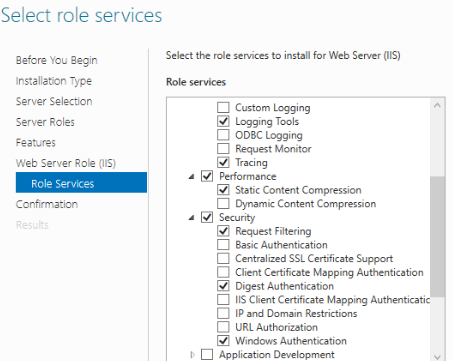Select the Performance label in tree
This screenshot has width=453, height=361.
click(x=248, y=176)
